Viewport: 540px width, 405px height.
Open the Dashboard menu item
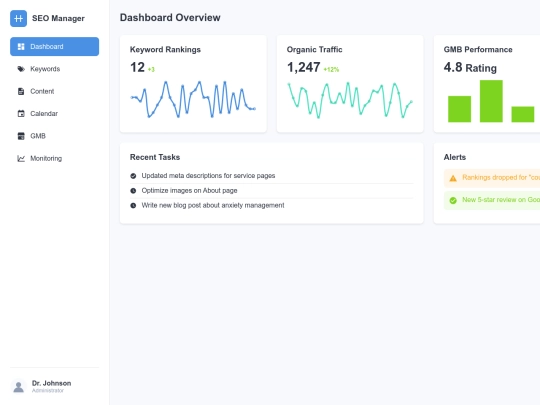coord(54,46)
